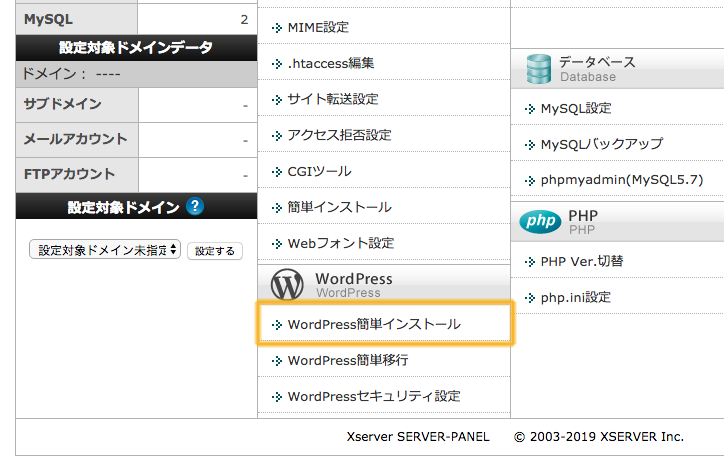Click arrow bullet beside MIME設定
This screenshot has height=466, width=724.
(x=277, y=28)
